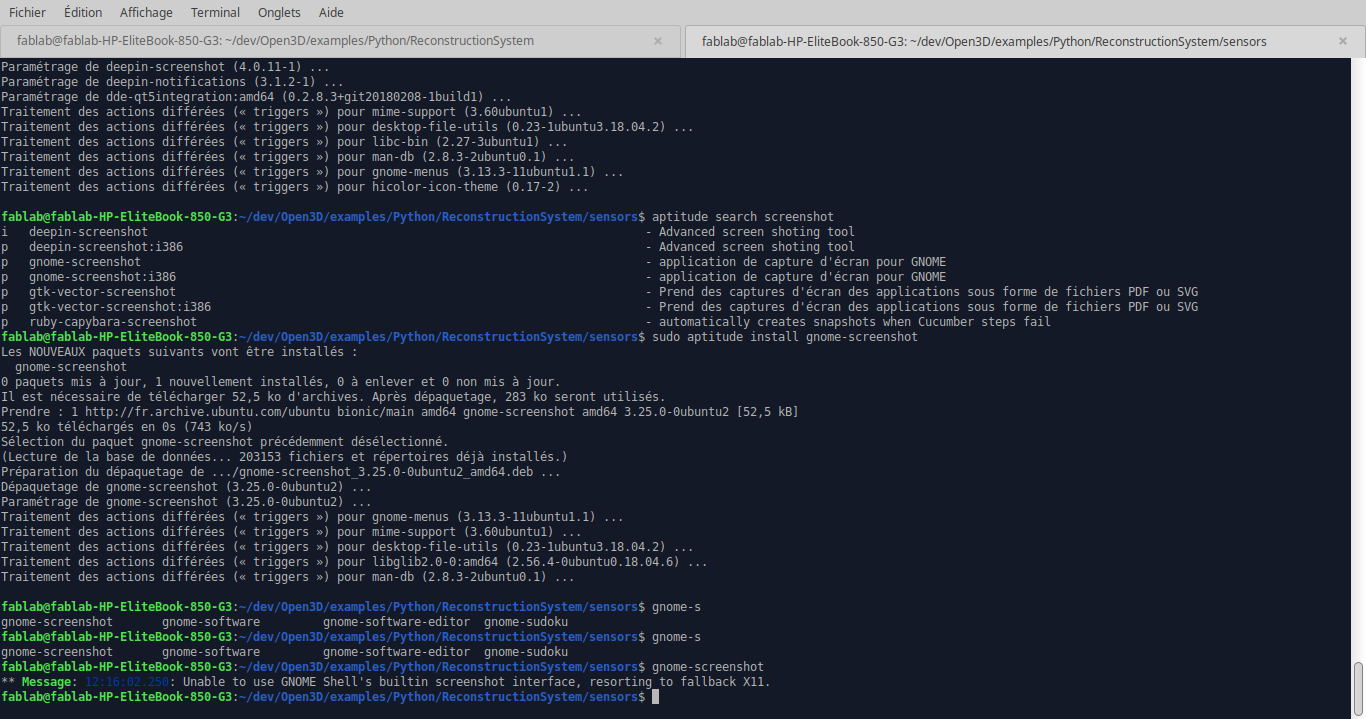Open the Édition menu
The width and height of the screenshot is (1366, 719).
pyautogui.click(x=83, y=12)
